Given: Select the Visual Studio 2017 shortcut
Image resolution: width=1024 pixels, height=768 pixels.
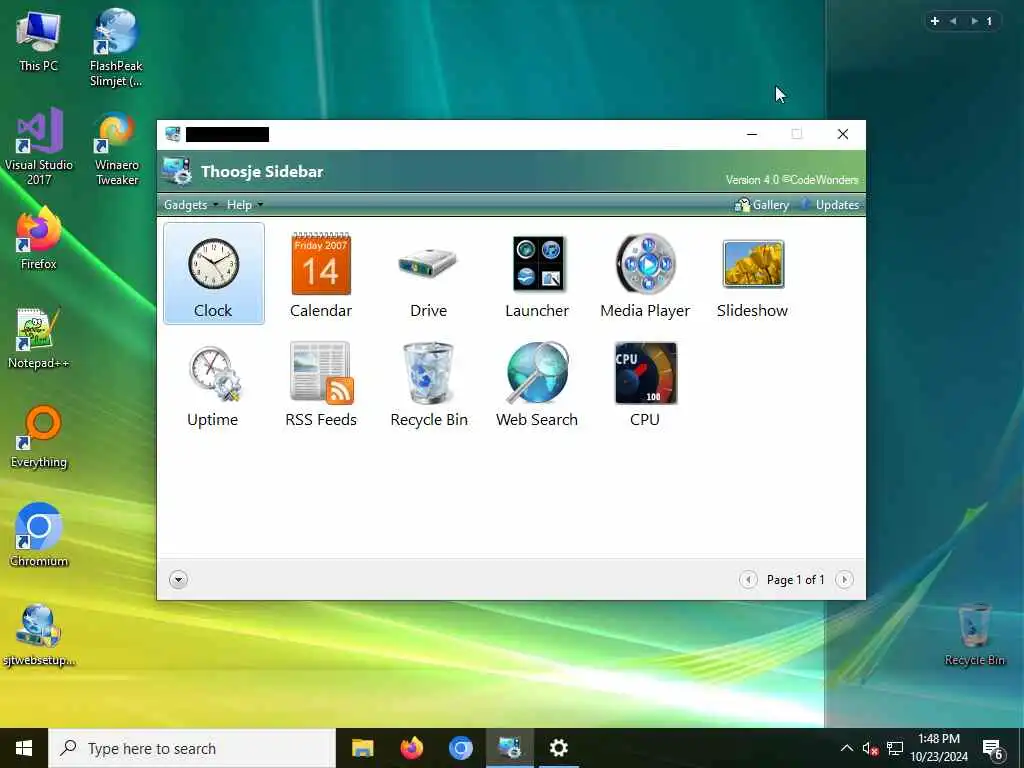Looking at the screenshot, I should (x=39, y=146).
